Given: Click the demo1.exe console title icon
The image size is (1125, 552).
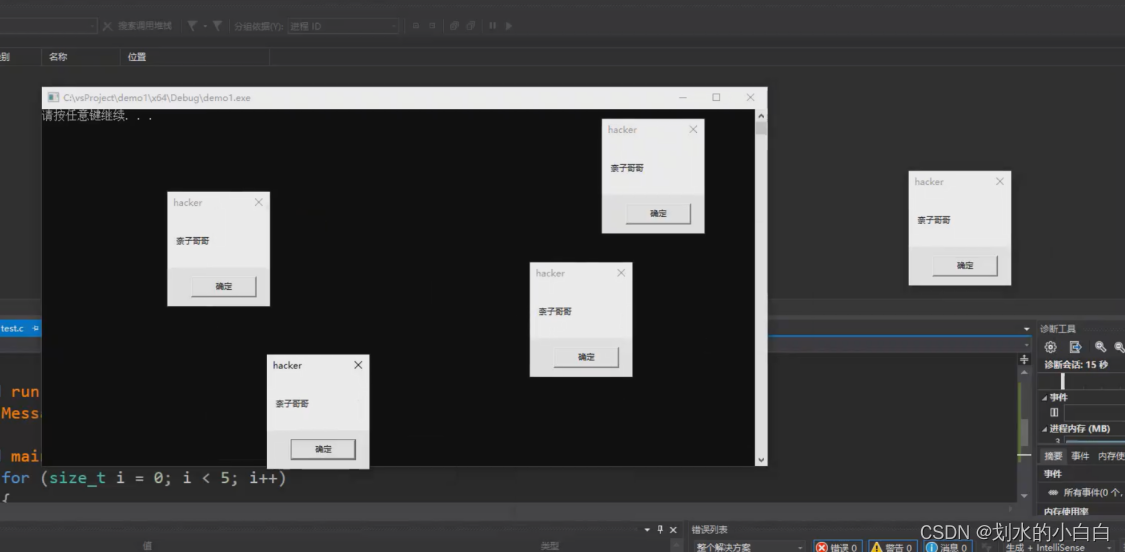Looking at the screenshot, I should tap(53, 98).
